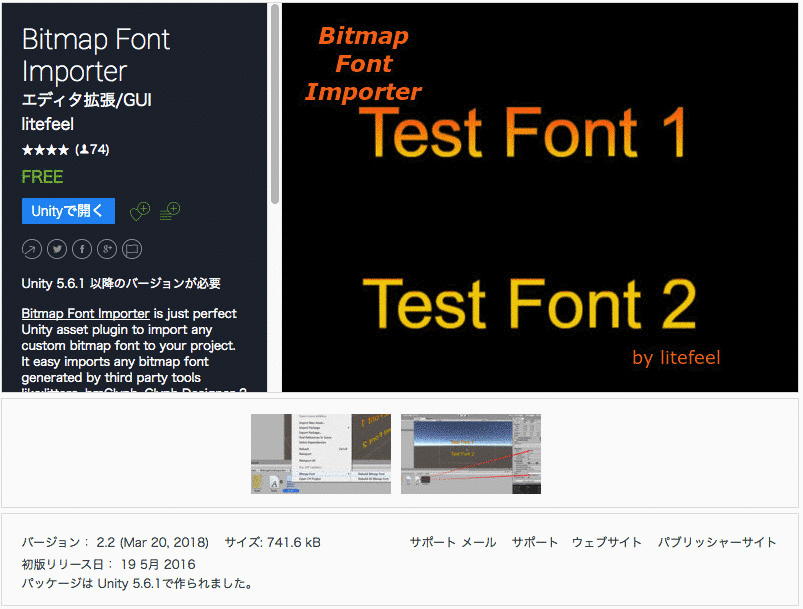Open 'サポート メール' link
The height and width of the screenshot is (609, 803).
click(453, 542)
